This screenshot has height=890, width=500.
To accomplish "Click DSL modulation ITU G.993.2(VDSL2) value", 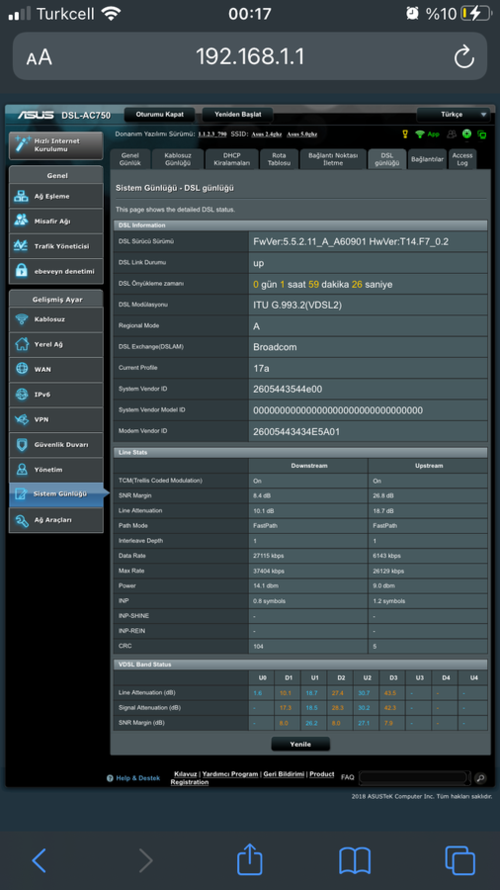I will pyautogui.click(x=297, y=305).
